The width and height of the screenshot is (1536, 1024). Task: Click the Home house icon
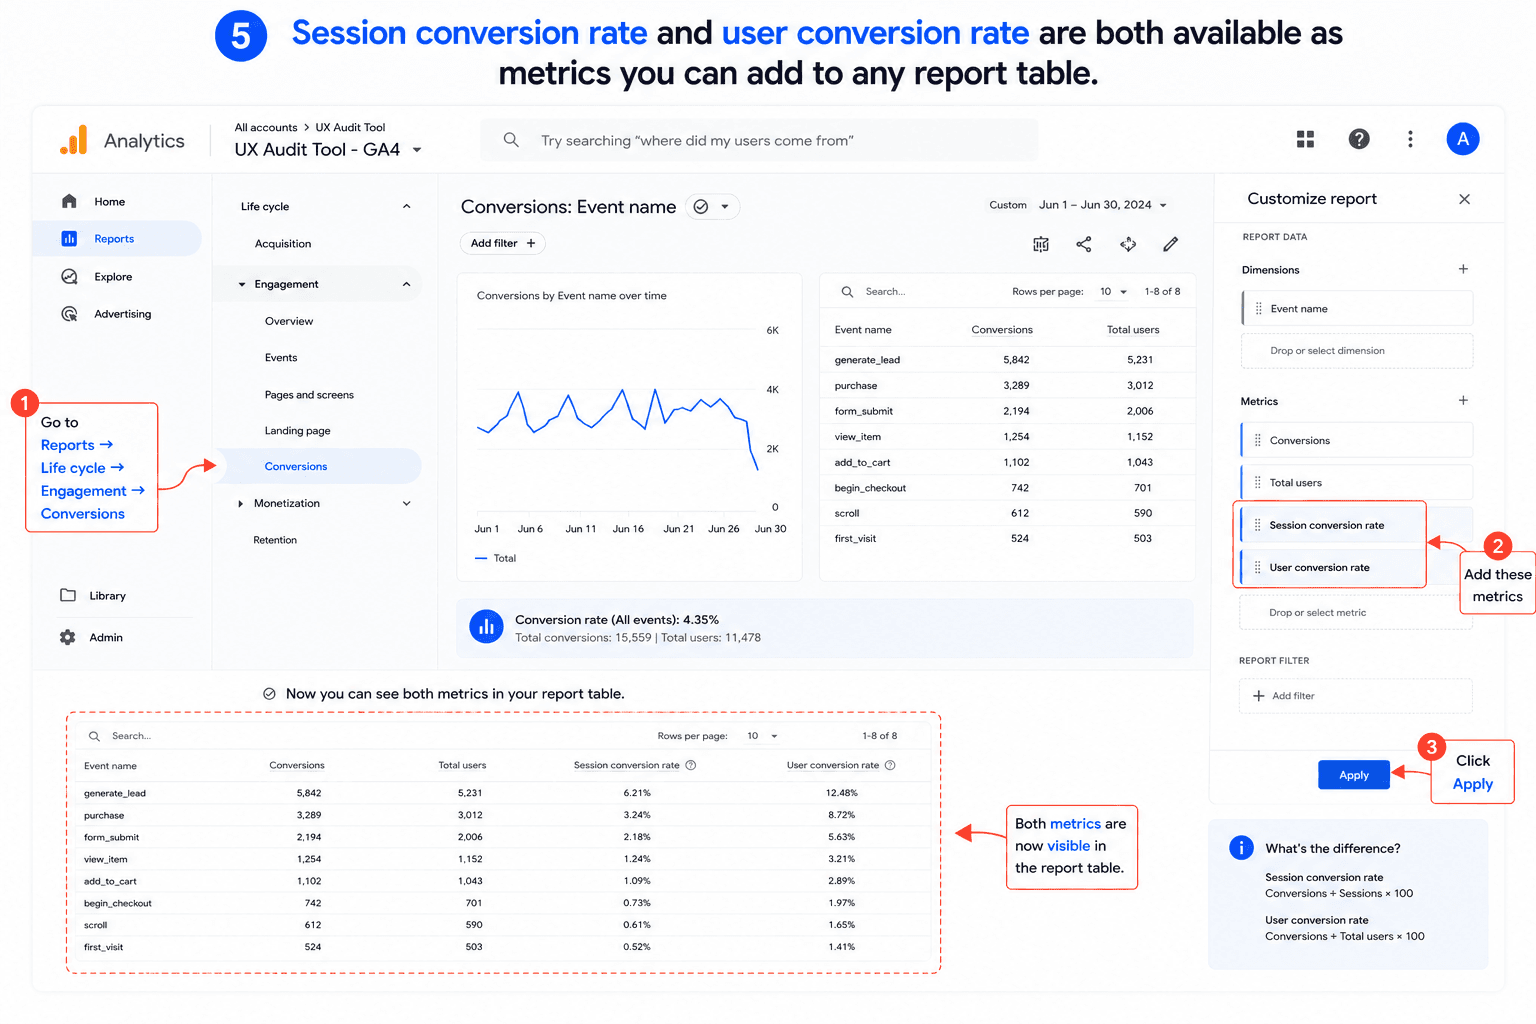tap(69, 201)
